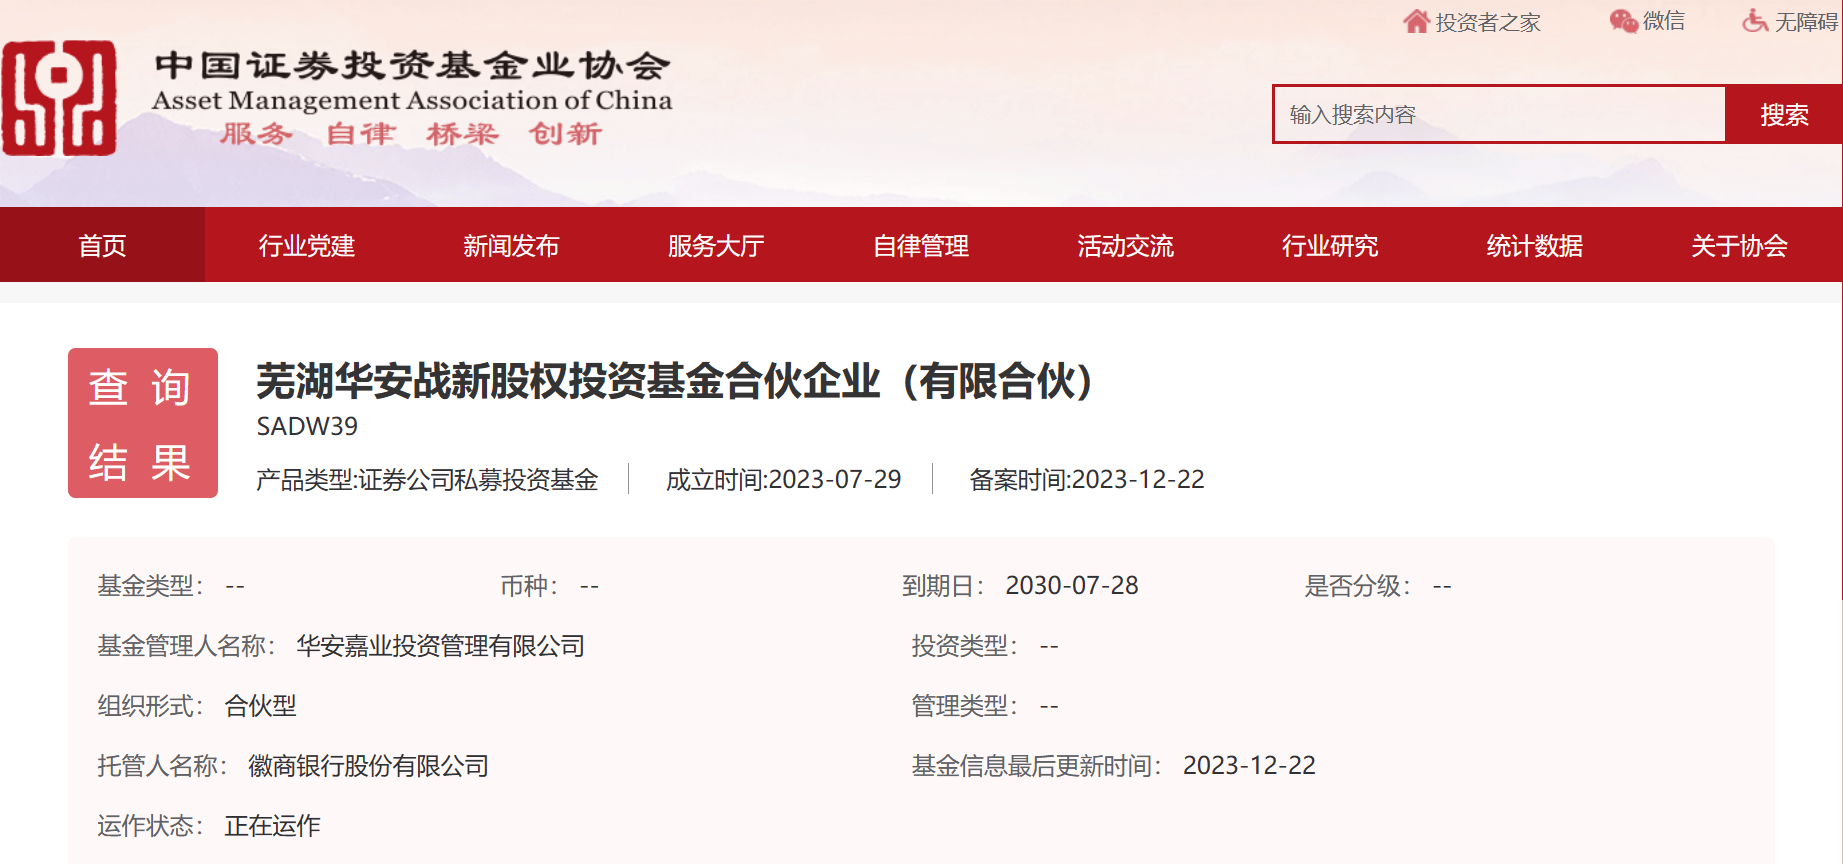This screenshot has width=1843, height=864.
Task: Go to the 首页 menu item
Action: click(102, 245)
